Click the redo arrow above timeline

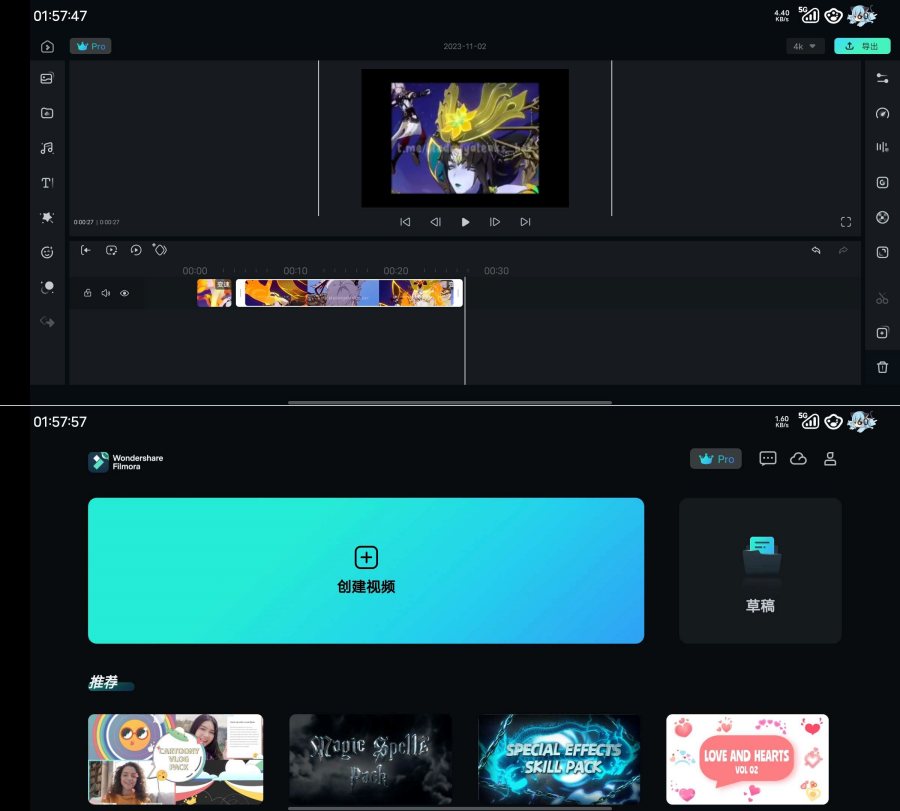click(843, 250)
